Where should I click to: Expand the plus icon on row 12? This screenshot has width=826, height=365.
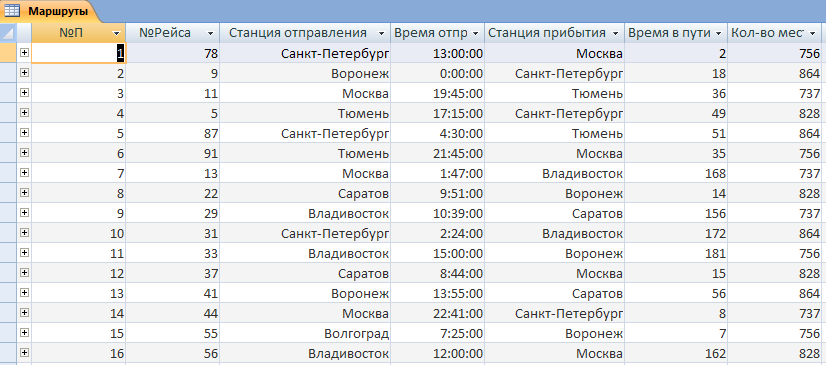tap(24, 273)
